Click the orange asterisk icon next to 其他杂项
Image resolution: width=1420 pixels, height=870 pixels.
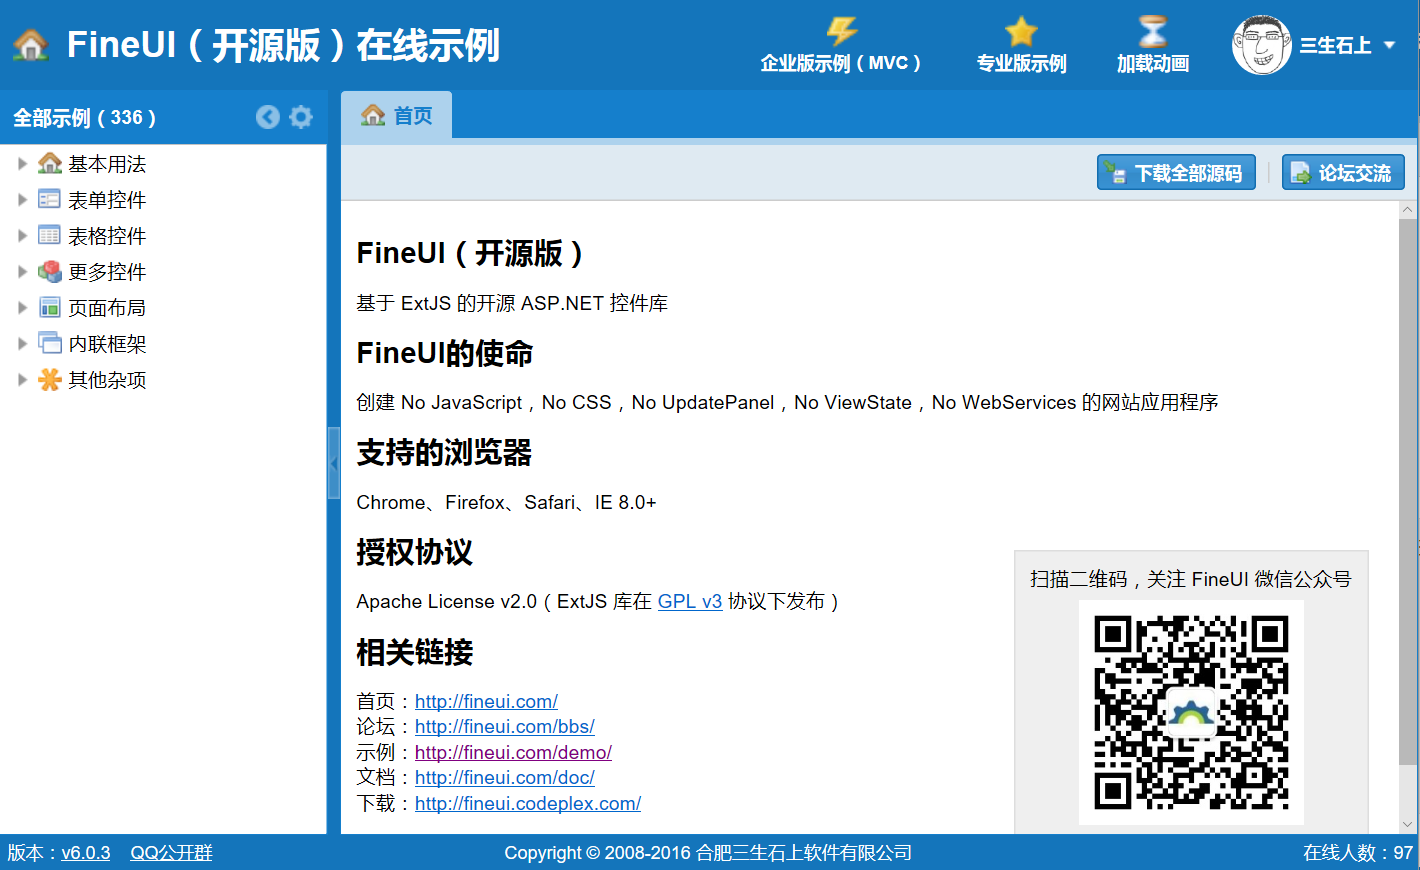50,379
